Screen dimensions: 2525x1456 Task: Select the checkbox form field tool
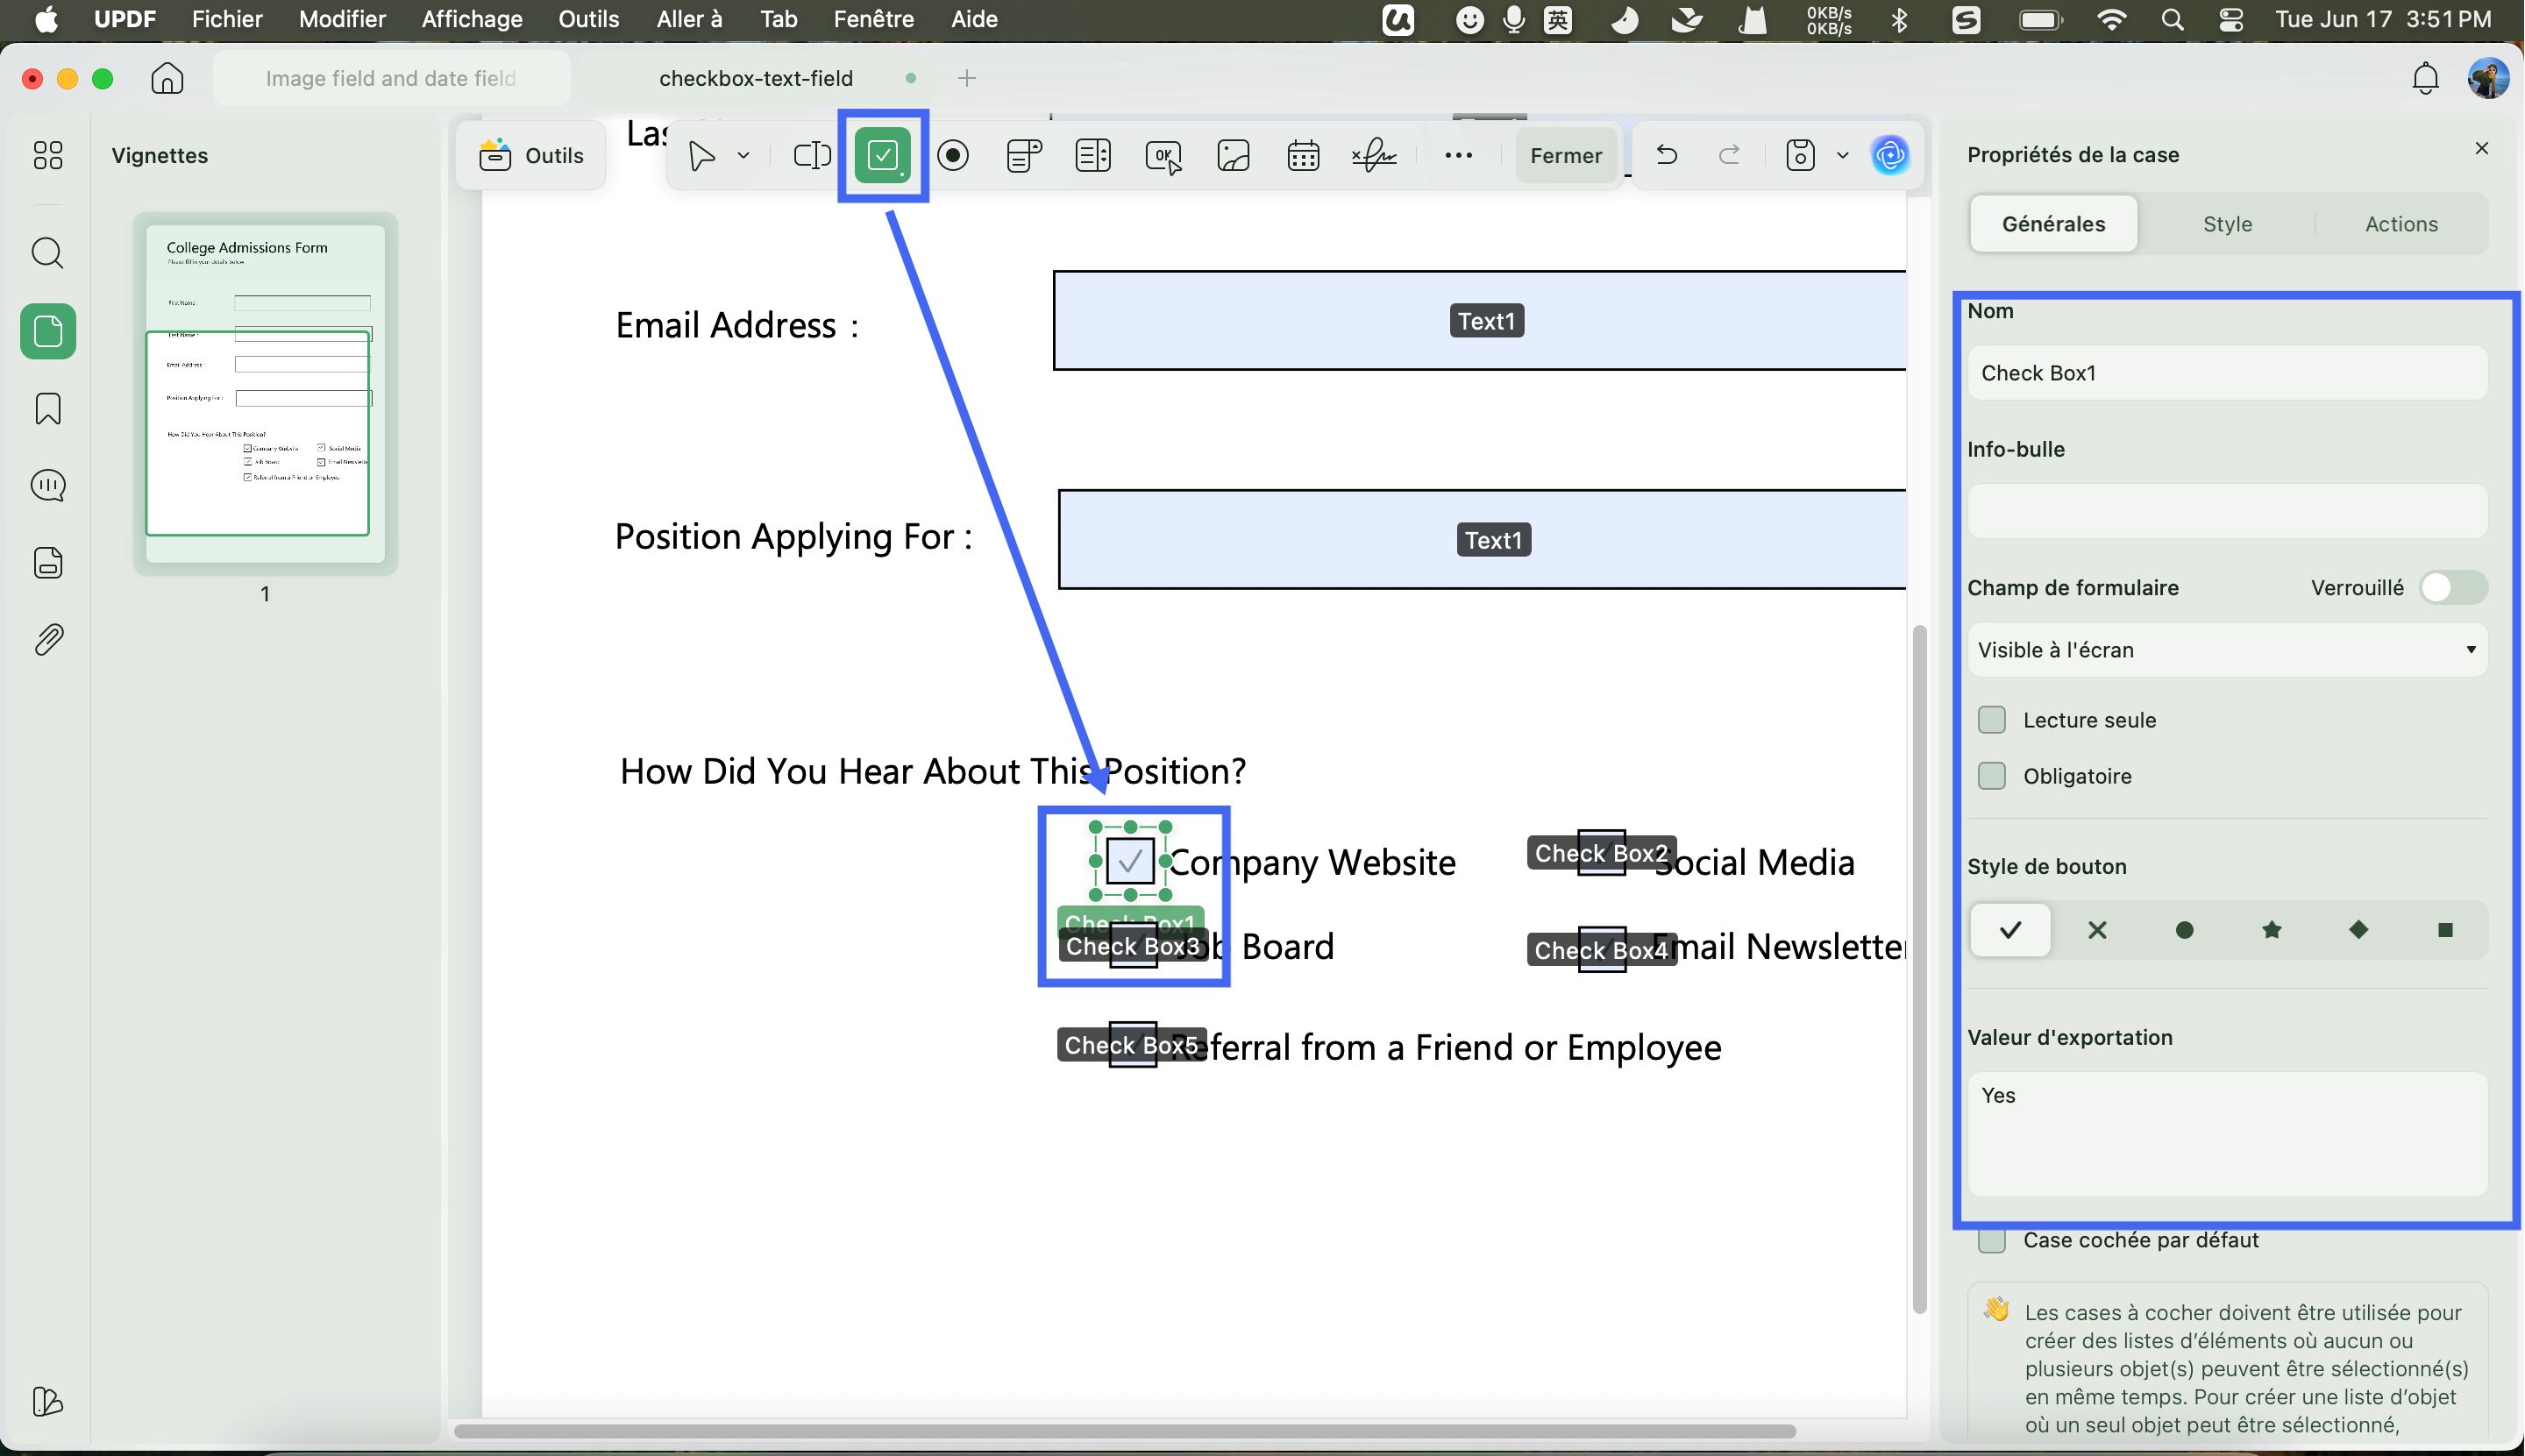click(x=882, y=155)
